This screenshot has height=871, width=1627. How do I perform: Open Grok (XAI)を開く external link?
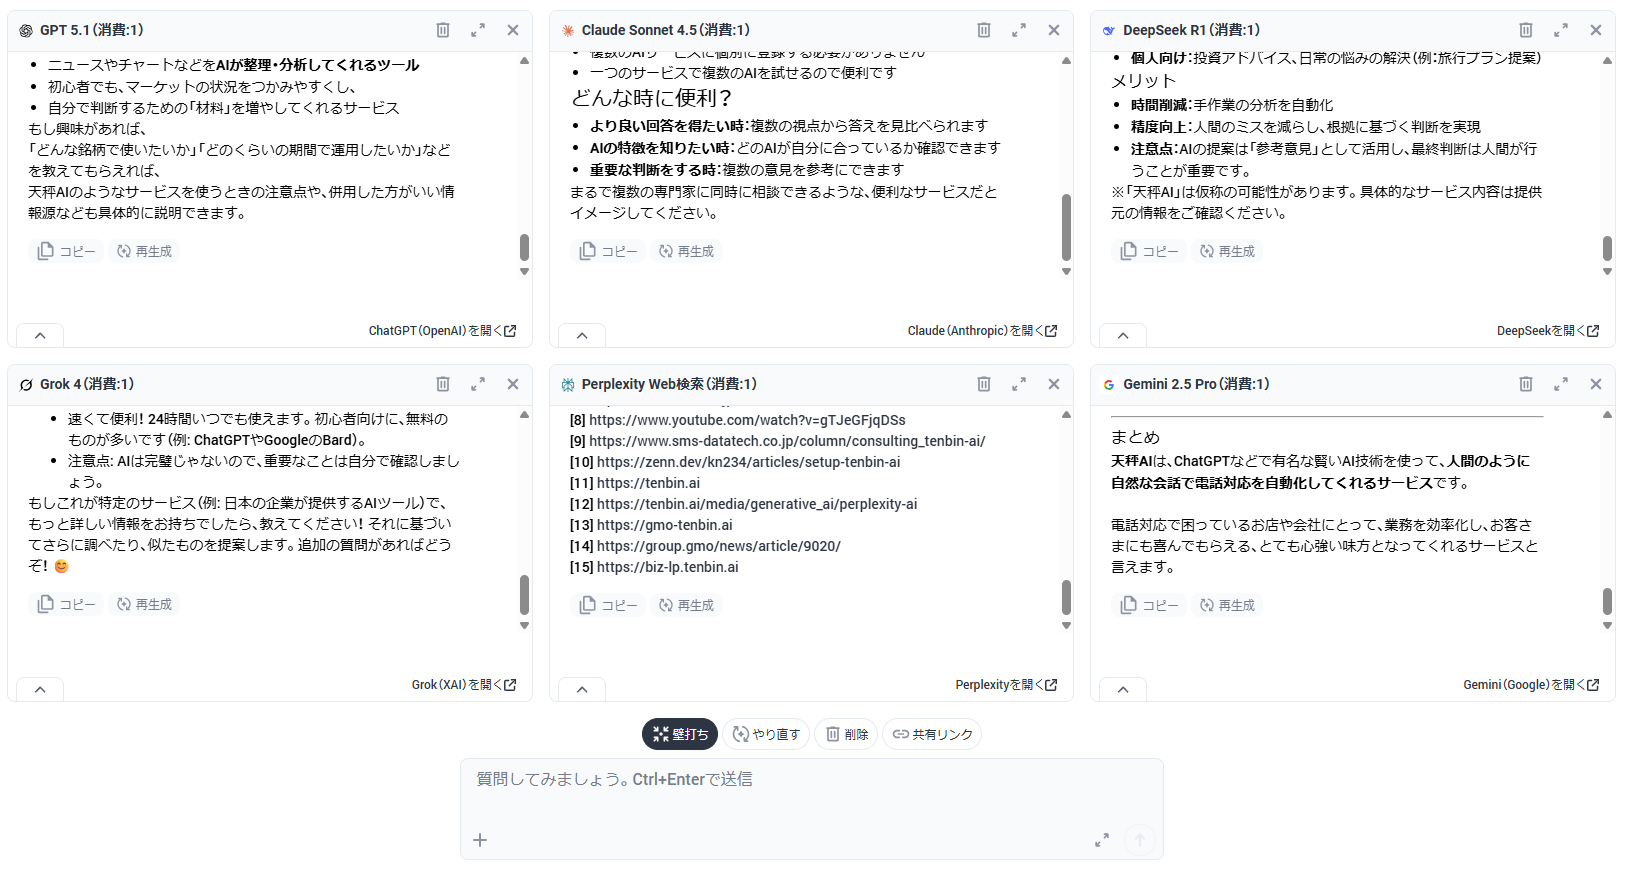[x=464, y=685]
